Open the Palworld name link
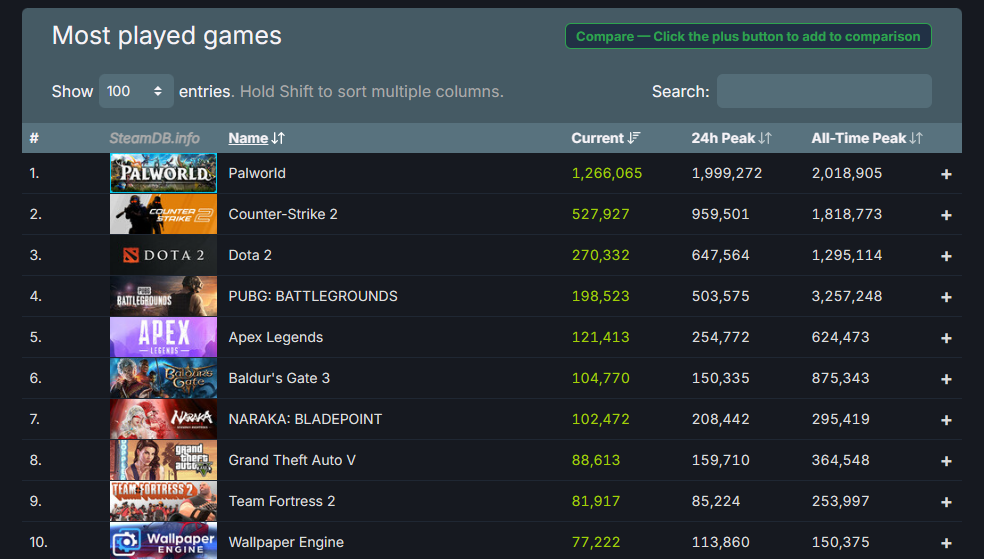 tap(257, 173)
